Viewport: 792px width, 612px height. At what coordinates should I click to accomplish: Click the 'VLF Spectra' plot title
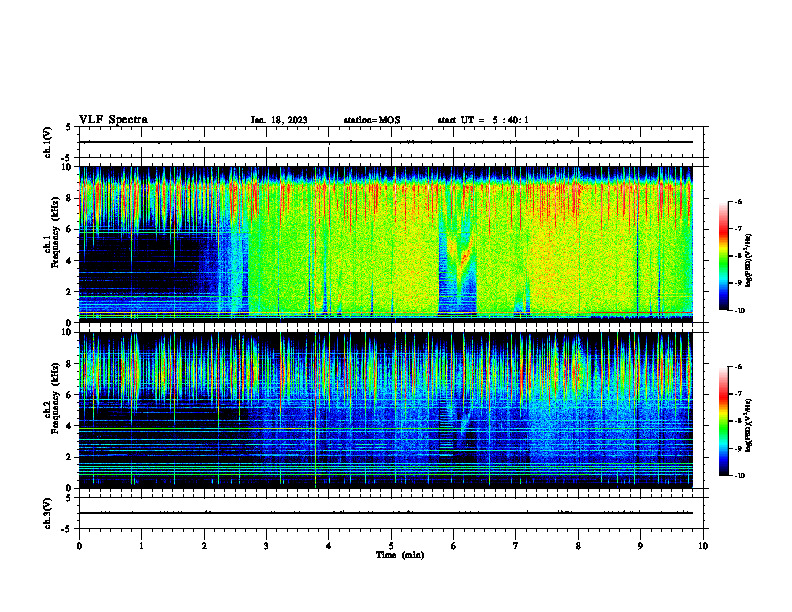pyautogui.click(x=113, y=120)
